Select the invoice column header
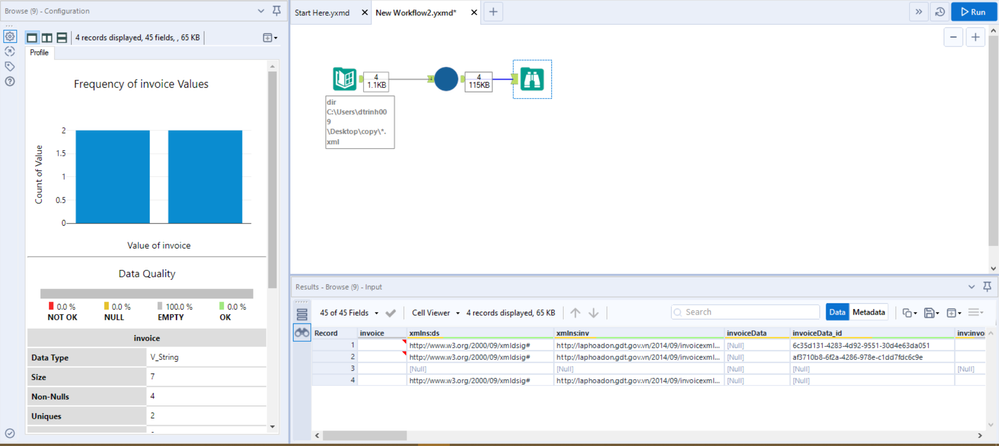This screenshot has width=999, height=446. coord(382,333)
